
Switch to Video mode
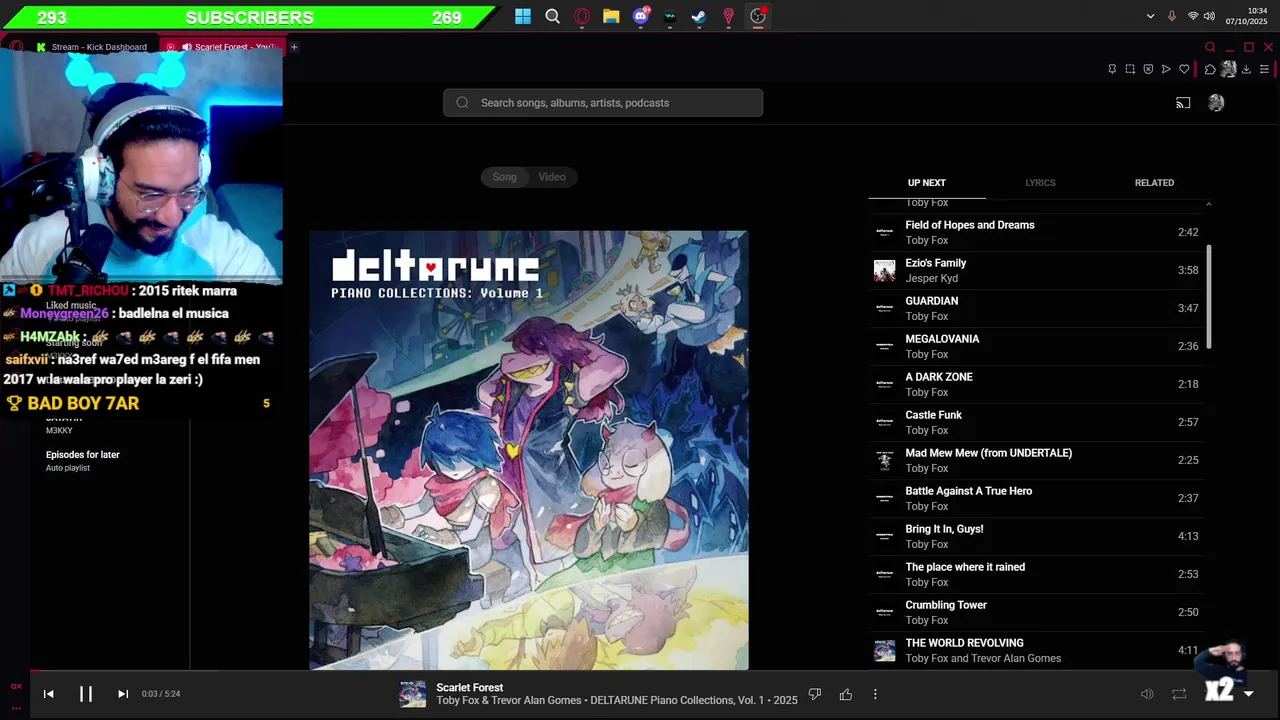pyautogui.click(x=552, y=177)
